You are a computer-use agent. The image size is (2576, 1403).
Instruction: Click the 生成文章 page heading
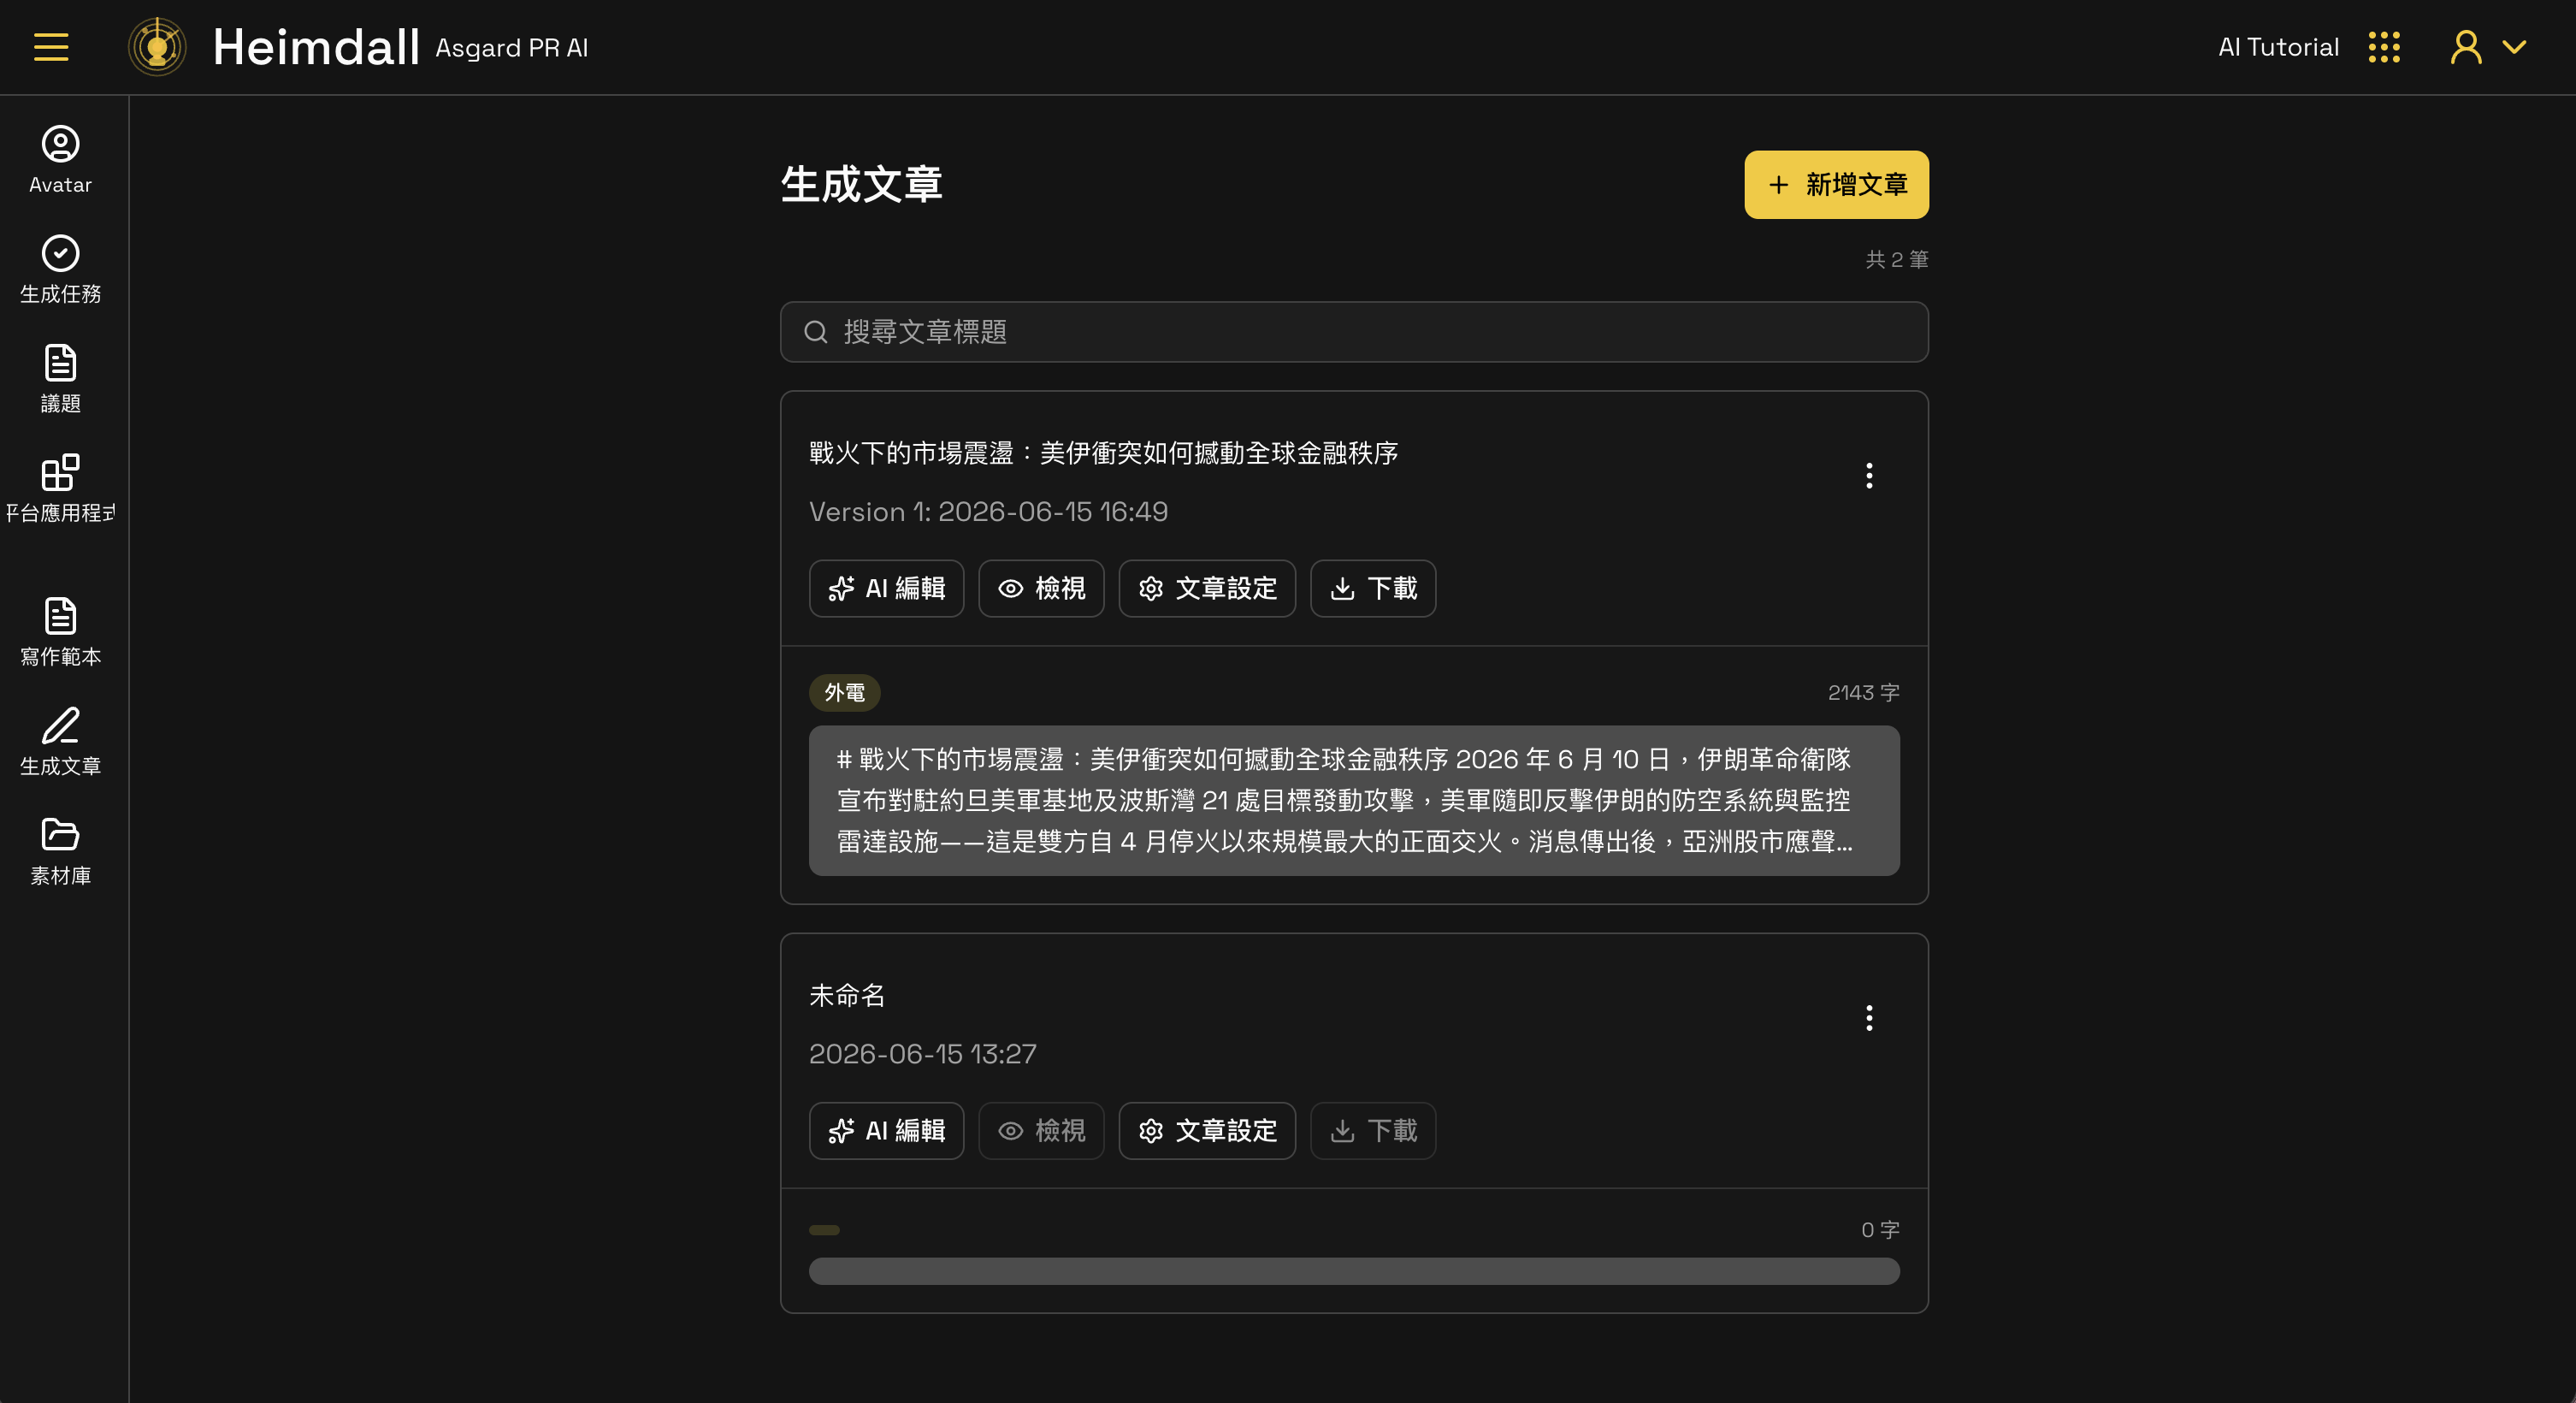coord(861,184)
